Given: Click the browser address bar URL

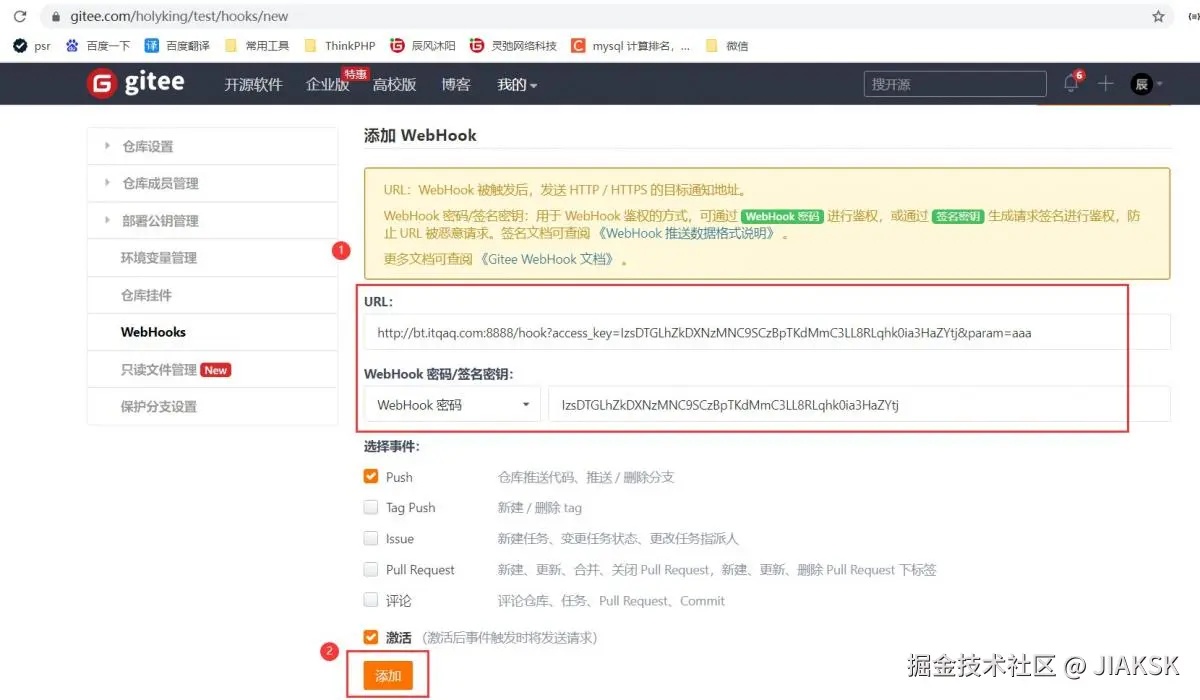Looking at the screenshot, I should tap(179, 17).
